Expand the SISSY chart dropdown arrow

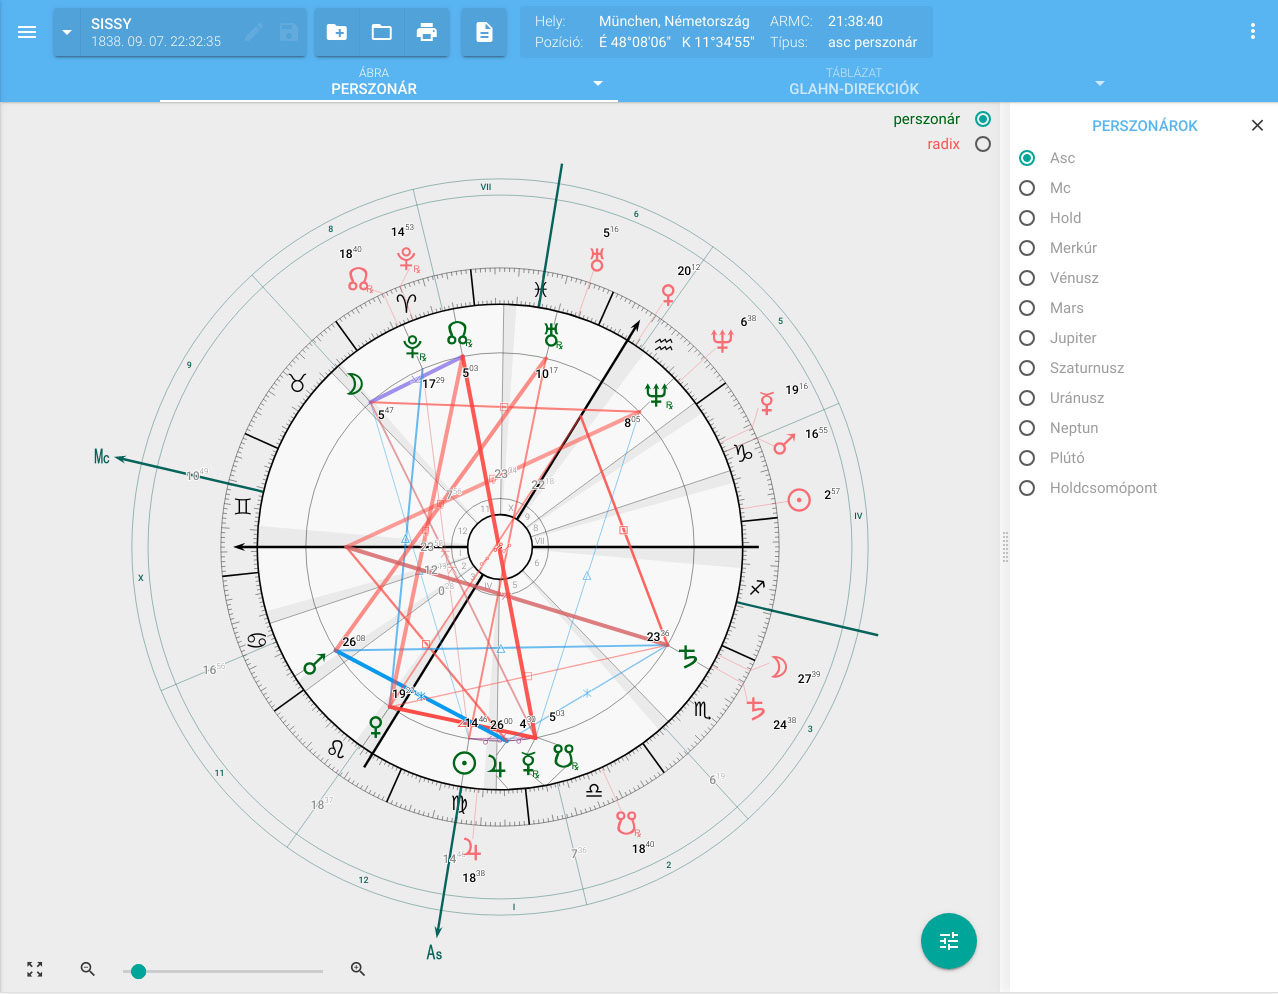67,32
